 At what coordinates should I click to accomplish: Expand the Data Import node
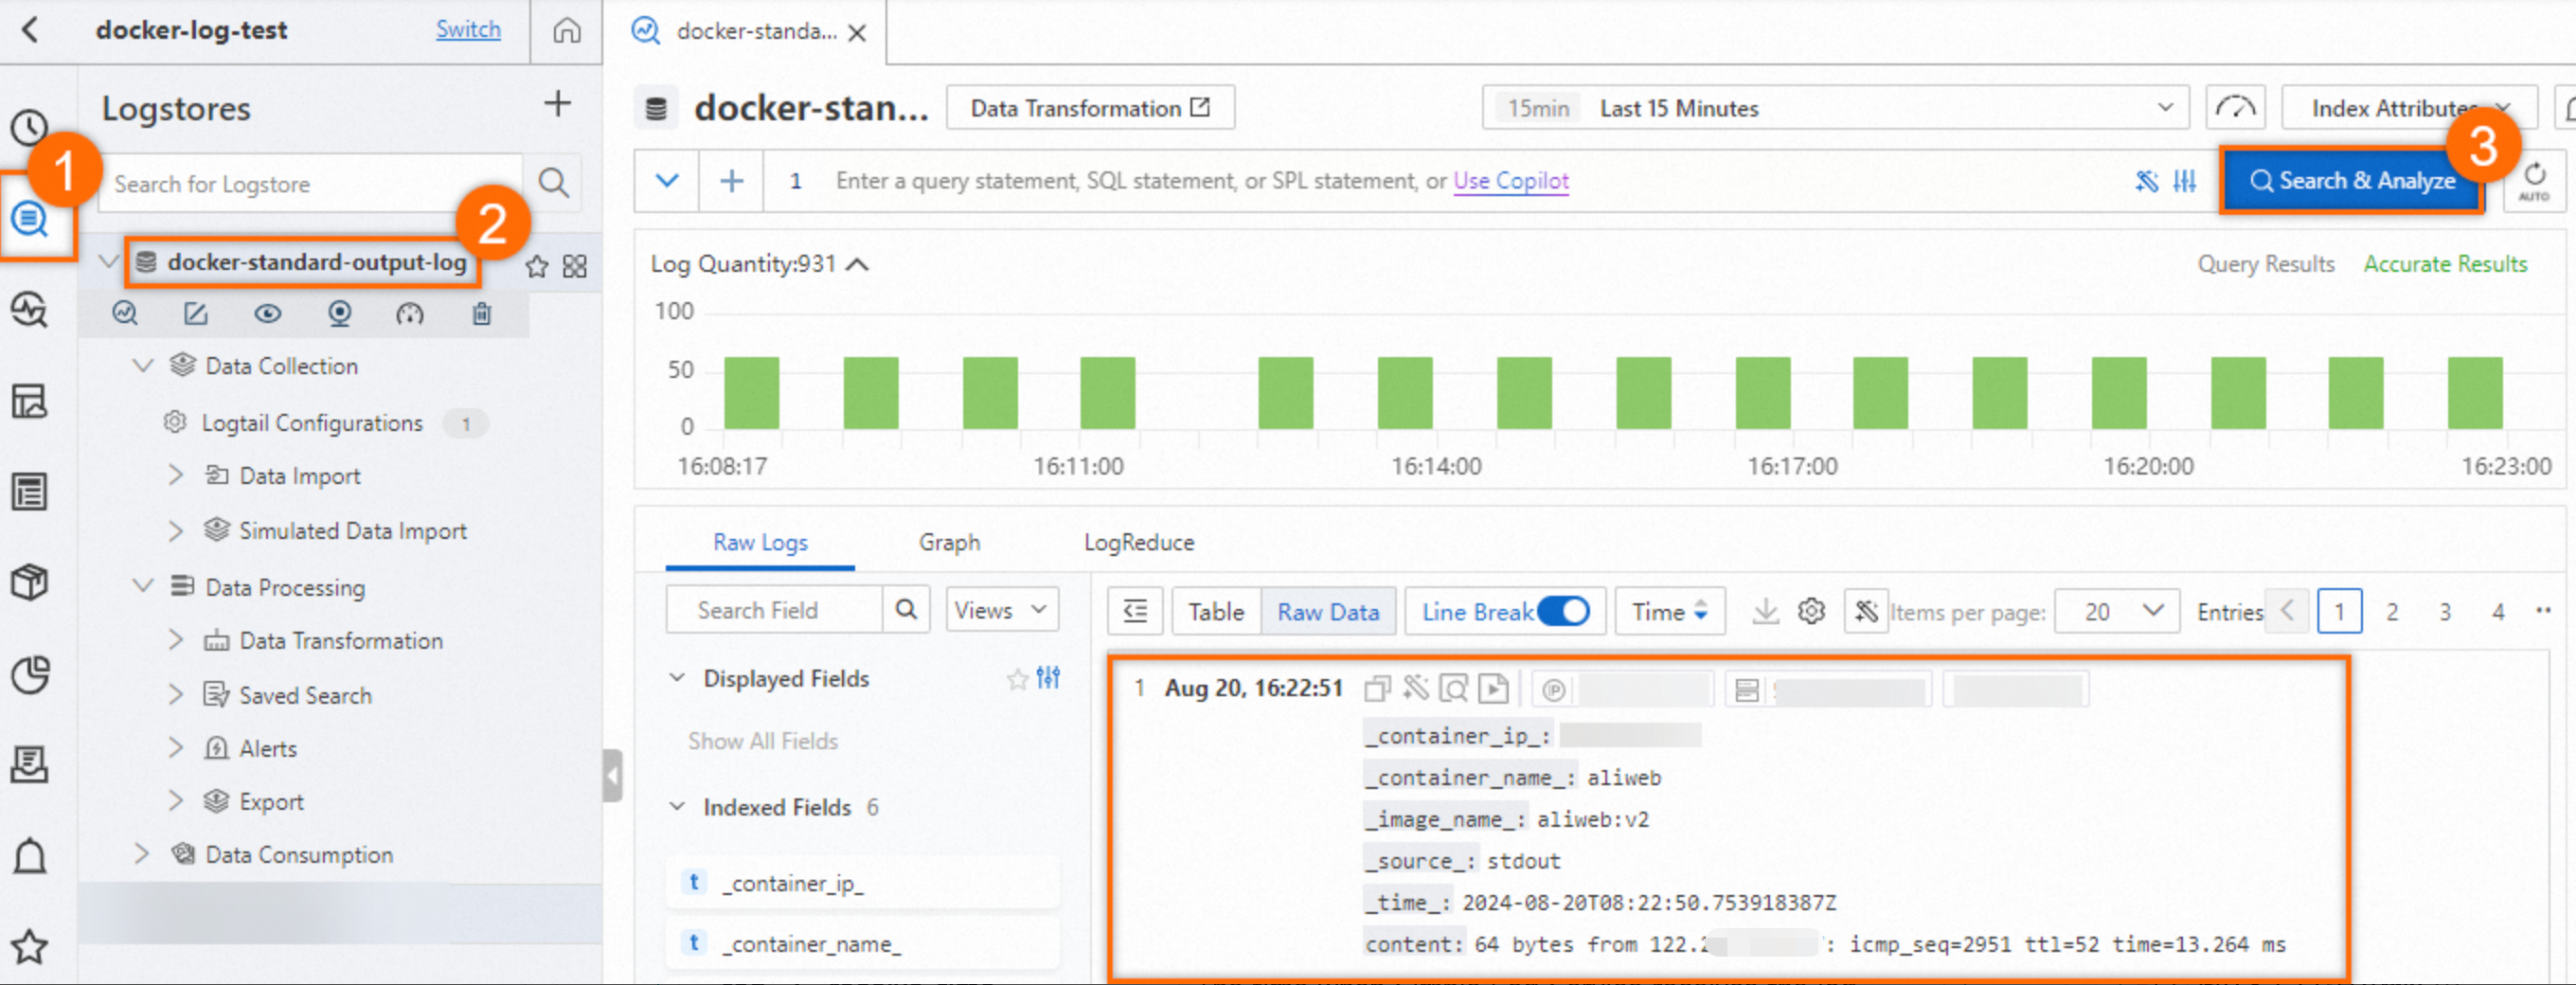click(x=176, y=476)
